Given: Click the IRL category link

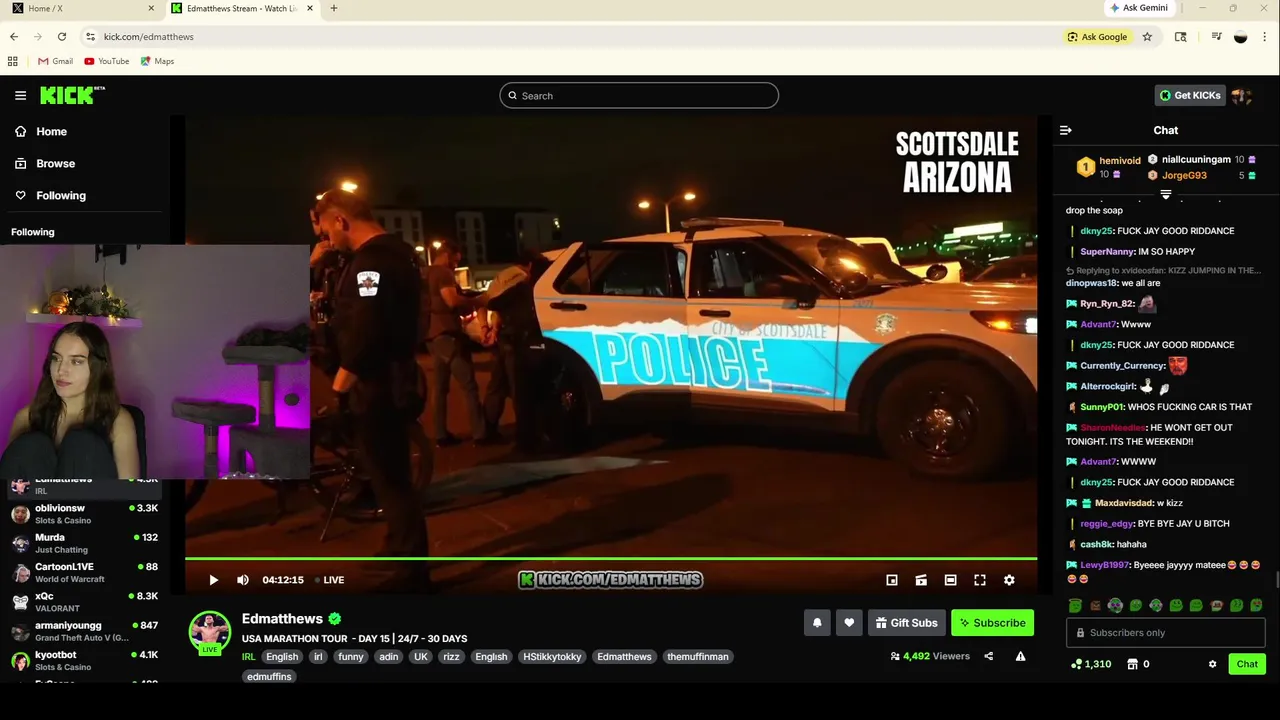Looking at the screenshot, I should click(248, 657).
